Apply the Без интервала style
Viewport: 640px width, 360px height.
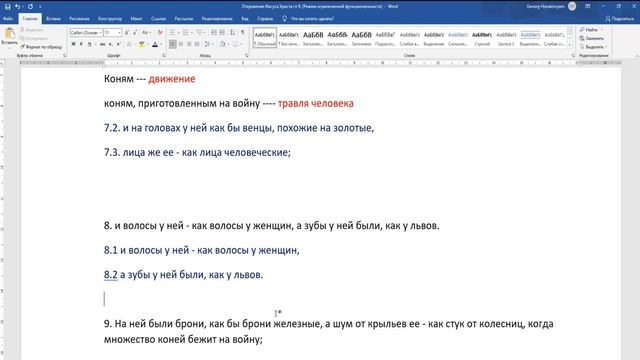coord(289,38)
